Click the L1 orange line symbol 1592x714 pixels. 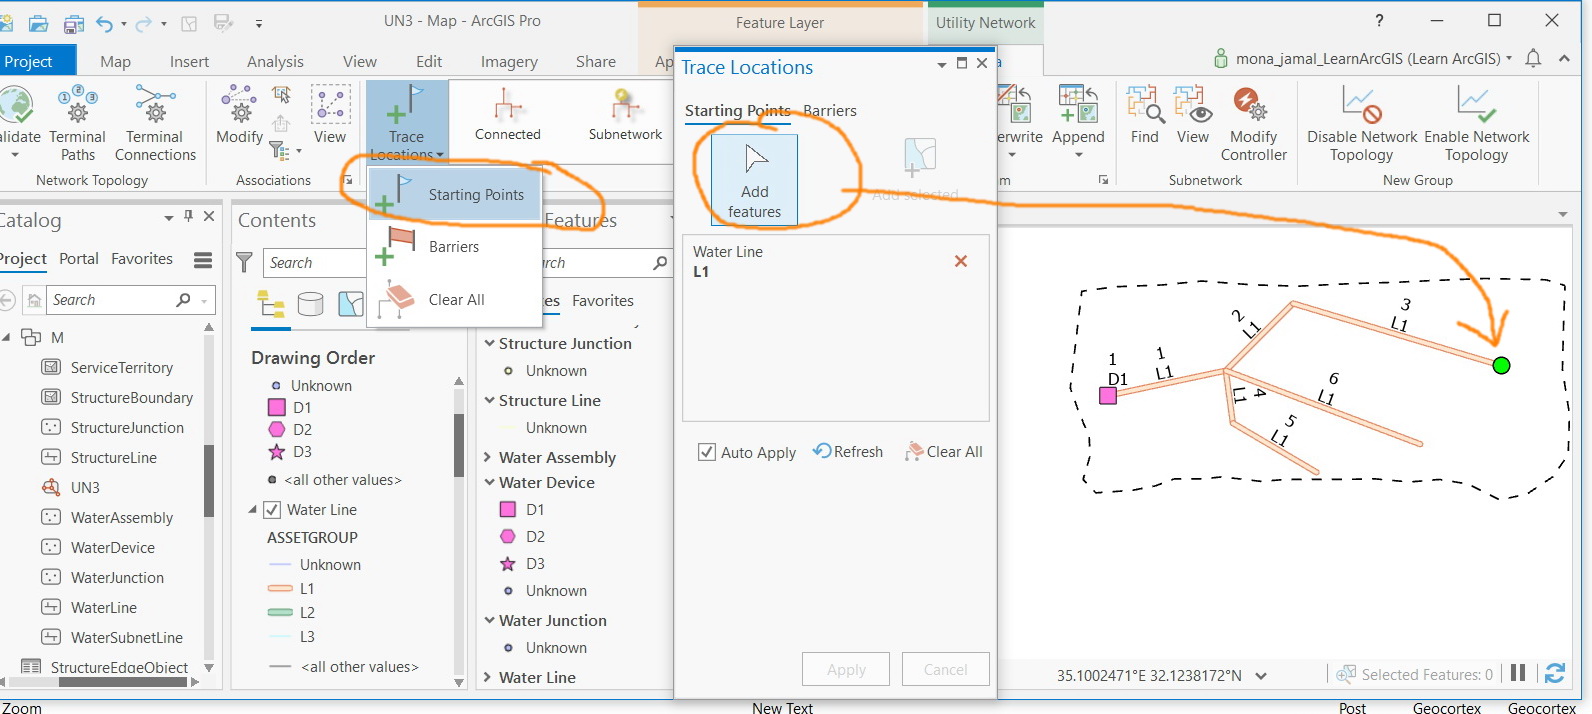pos(280,588)
